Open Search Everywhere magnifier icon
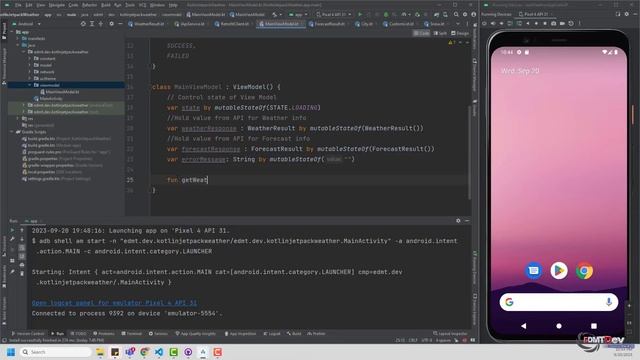The height and width of the screenshot is (360, 640). (x=456, y=14)
